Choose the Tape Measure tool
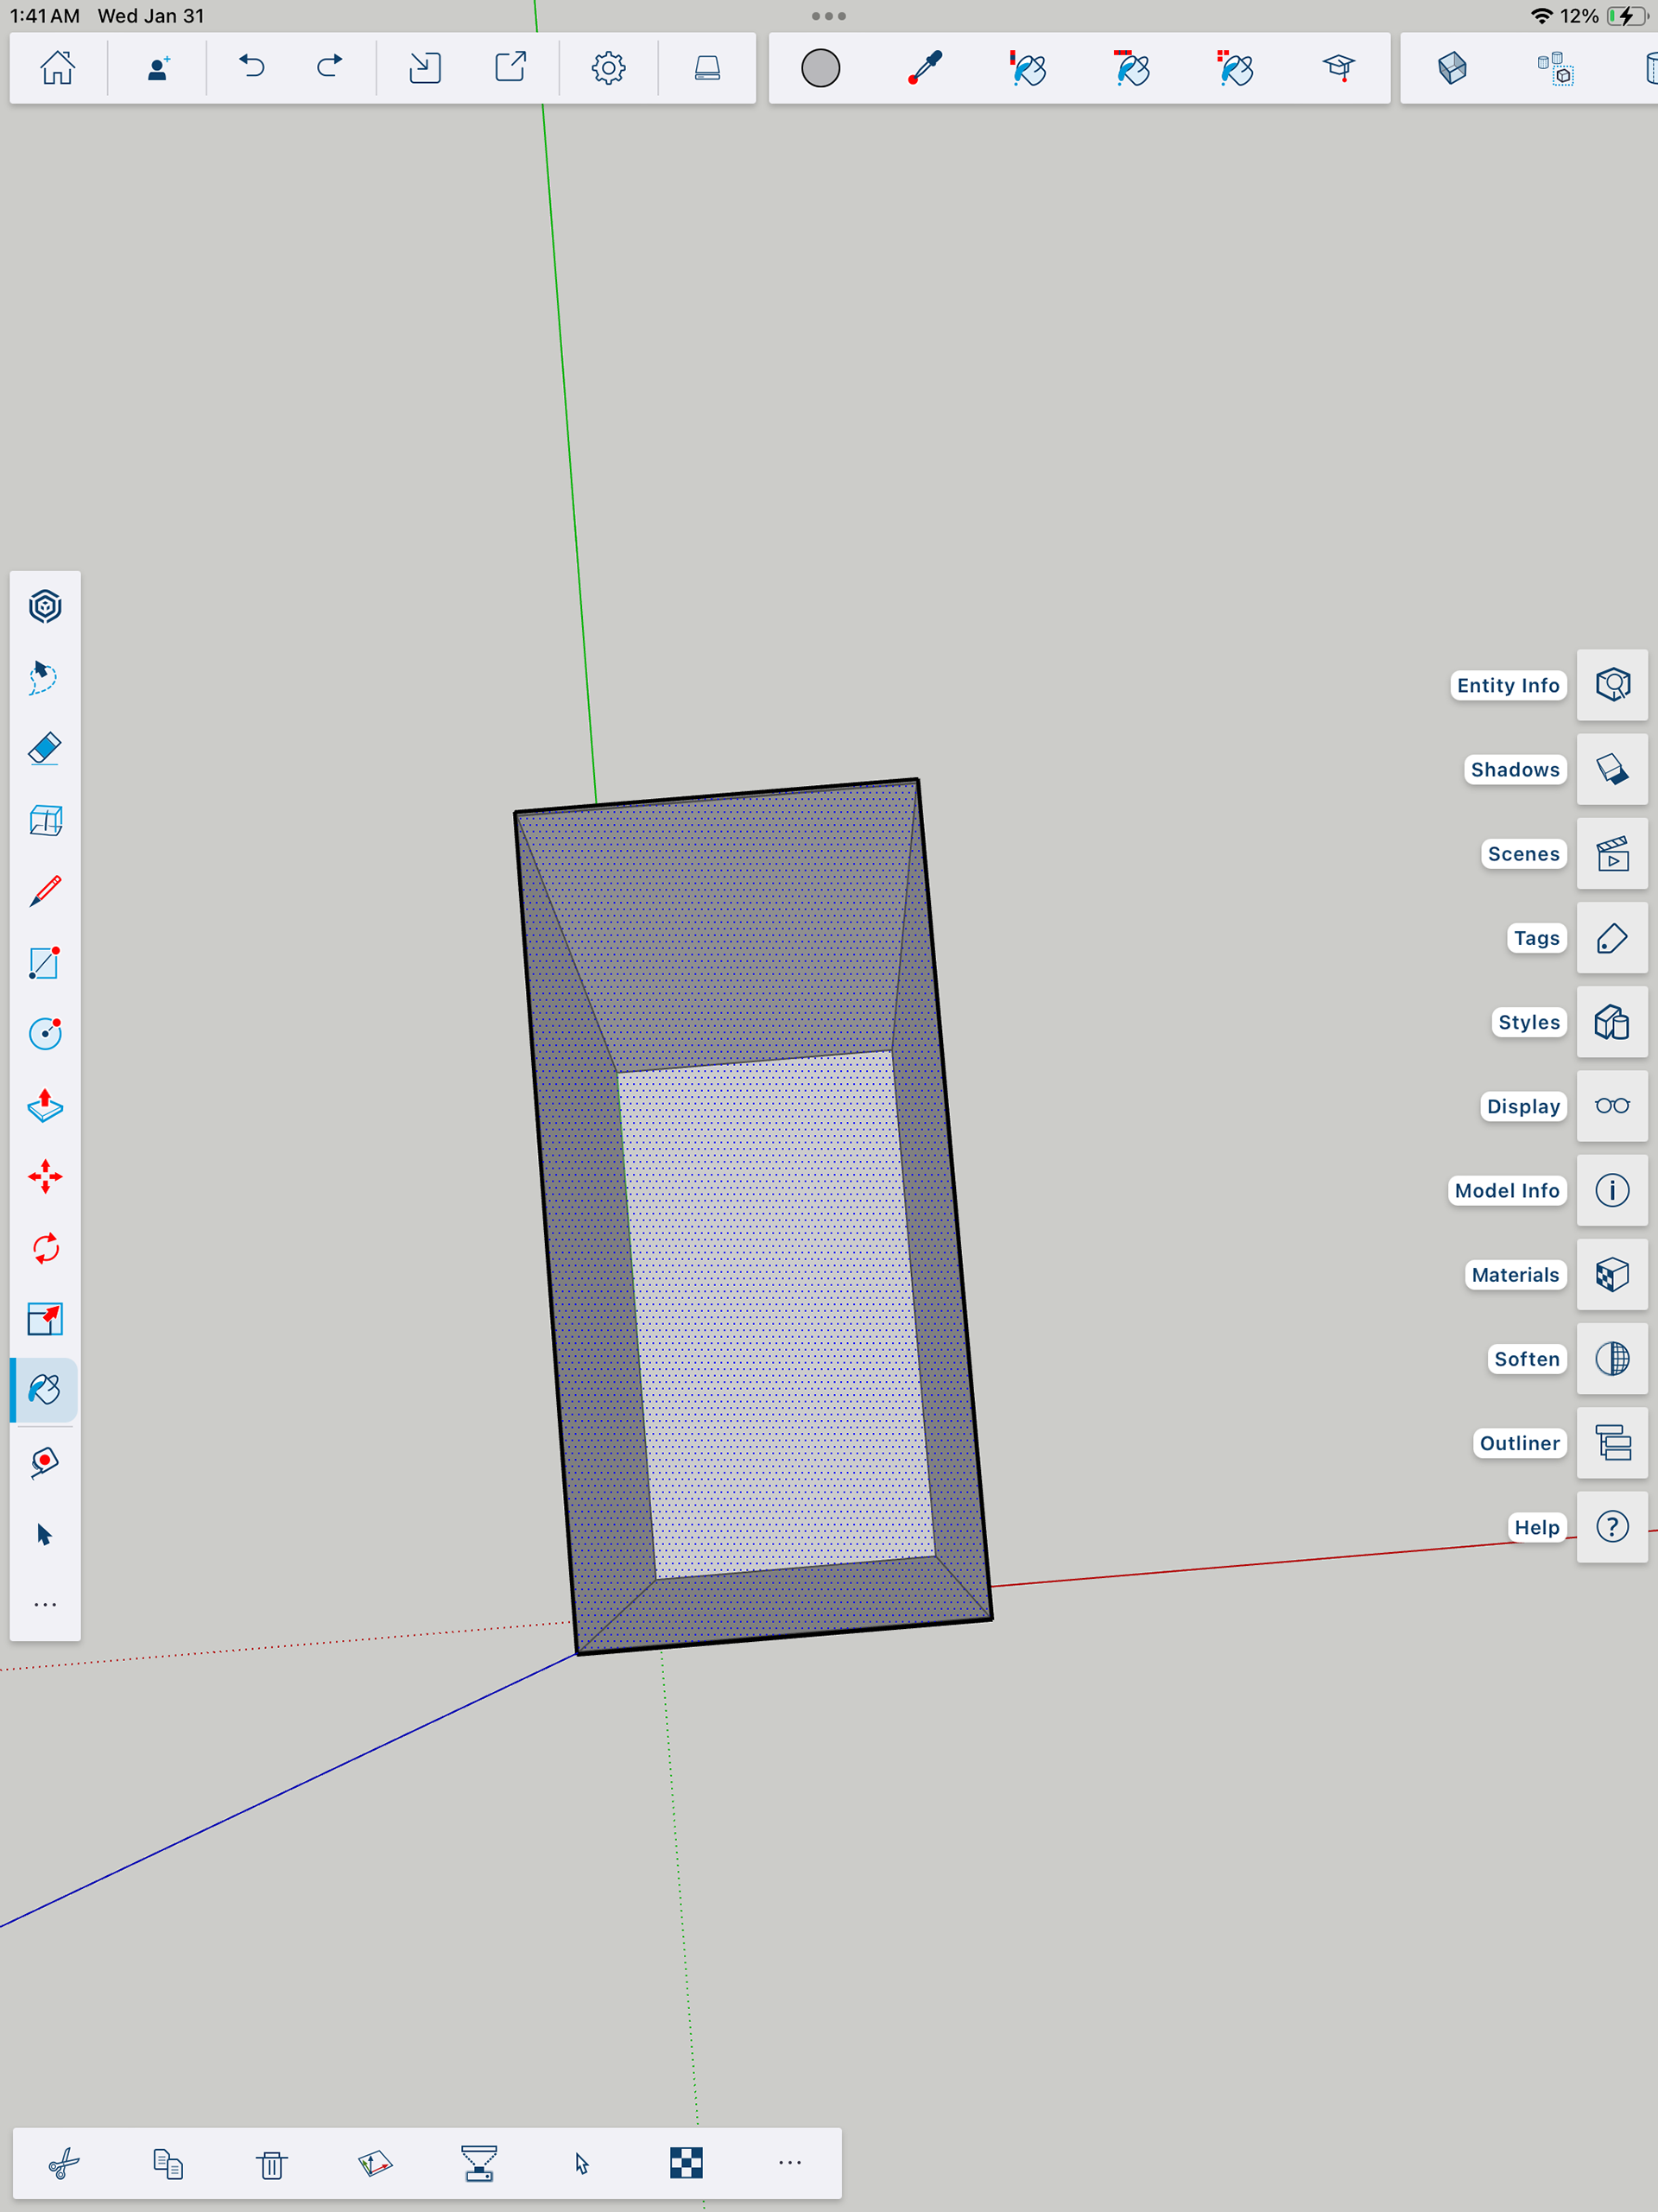The height and width of the screenshot is (2212, 1658). pos(45,1462)
